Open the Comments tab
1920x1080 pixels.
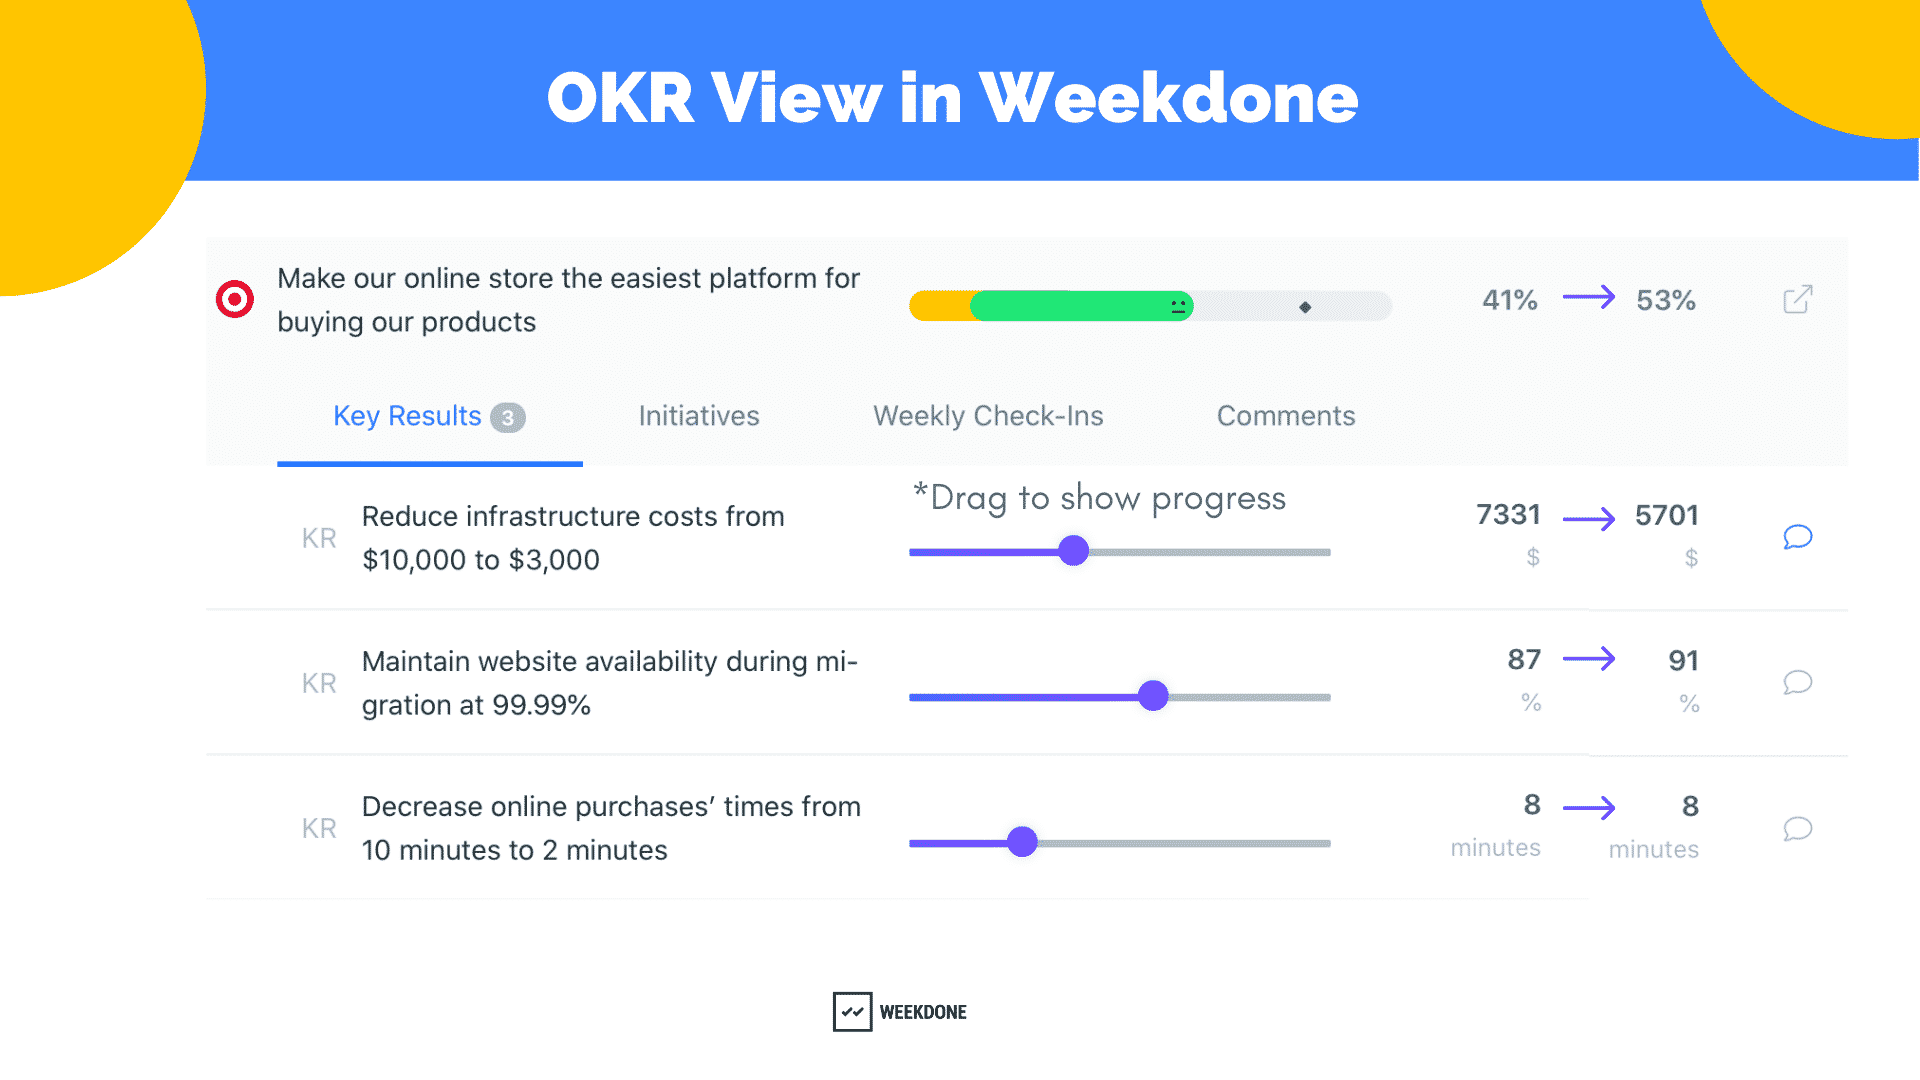1286,415
